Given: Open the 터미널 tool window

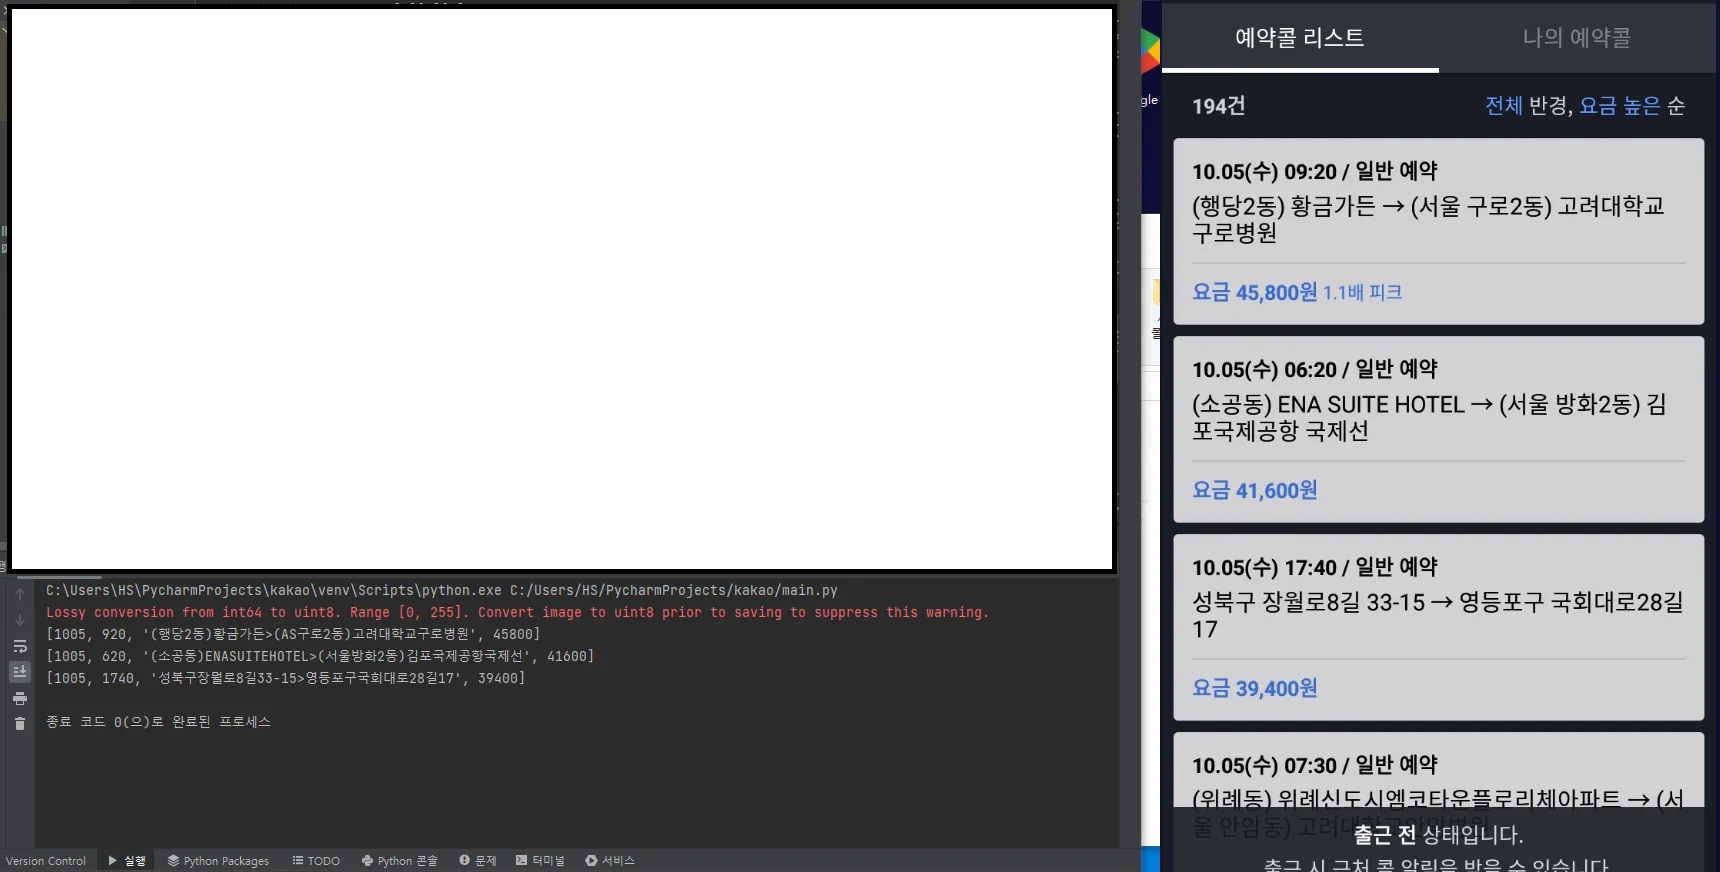Looking at the screenshot, I should point(540,861).
